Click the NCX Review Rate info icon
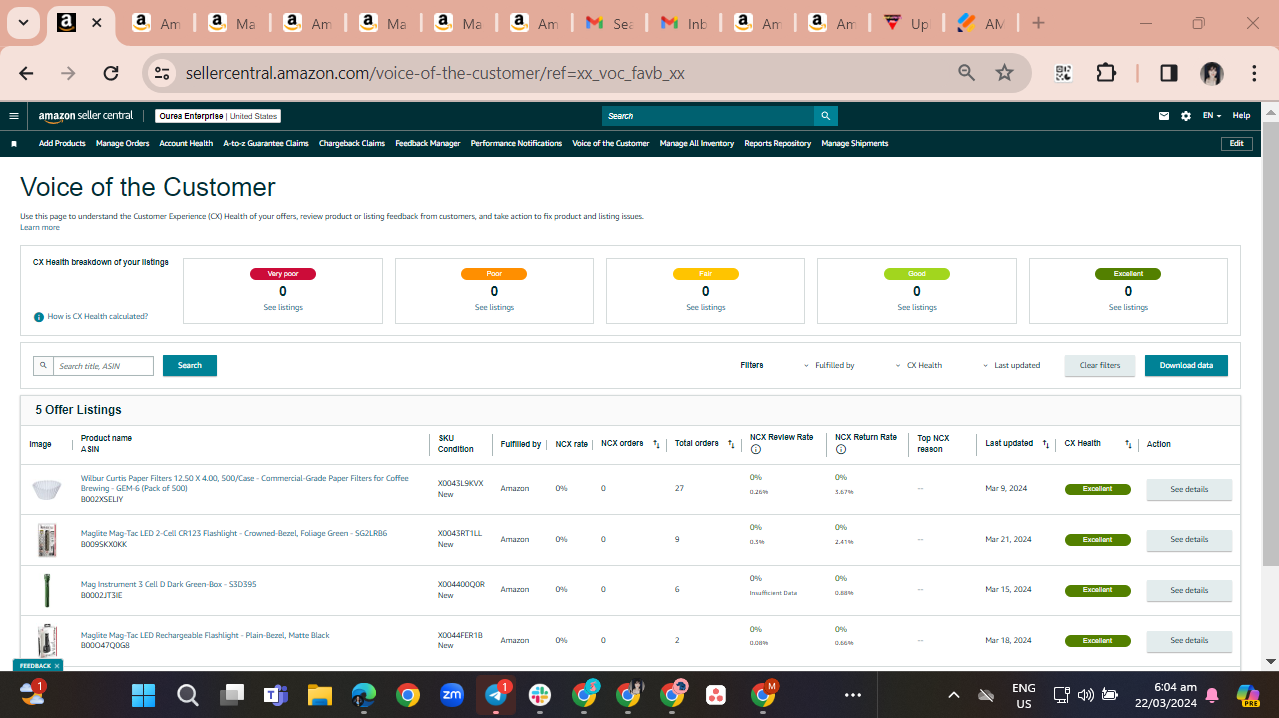 (756, 450)
